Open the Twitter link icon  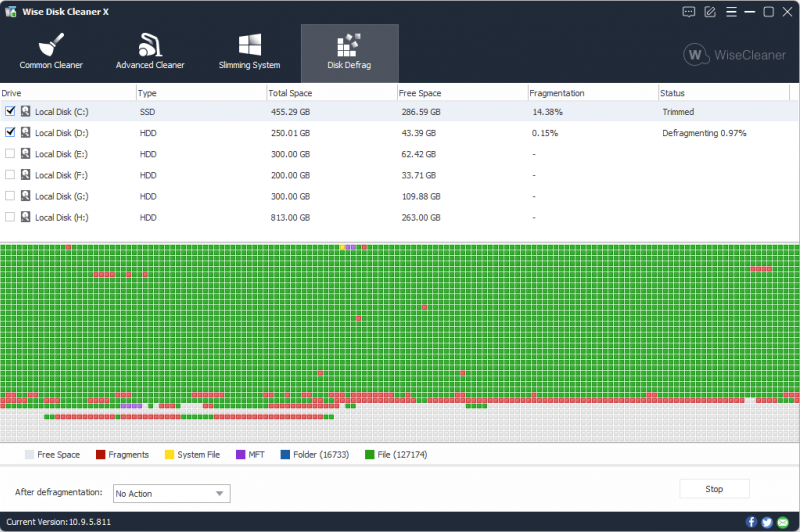click(x=767, y=522)
